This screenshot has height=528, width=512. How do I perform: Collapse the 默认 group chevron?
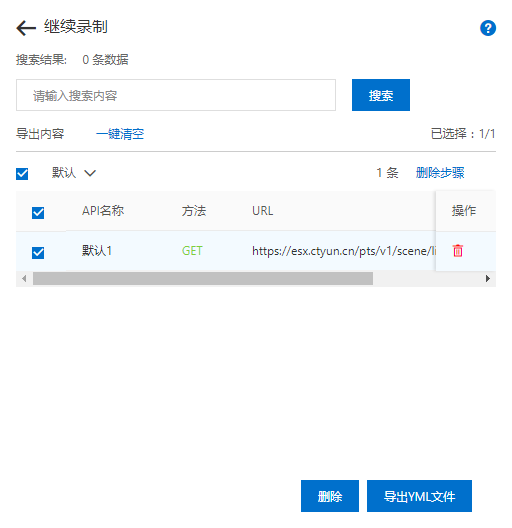pyautogui.click(x=90, y=173)
